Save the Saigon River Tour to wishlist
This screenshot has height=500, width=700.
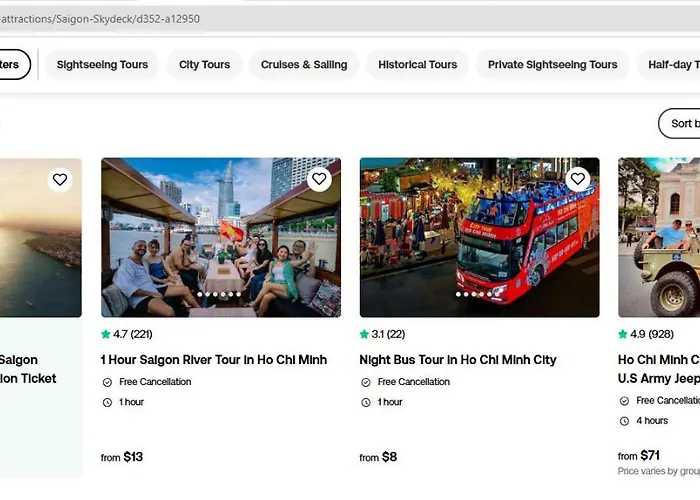pyautogui.click(x=319, y=179)
